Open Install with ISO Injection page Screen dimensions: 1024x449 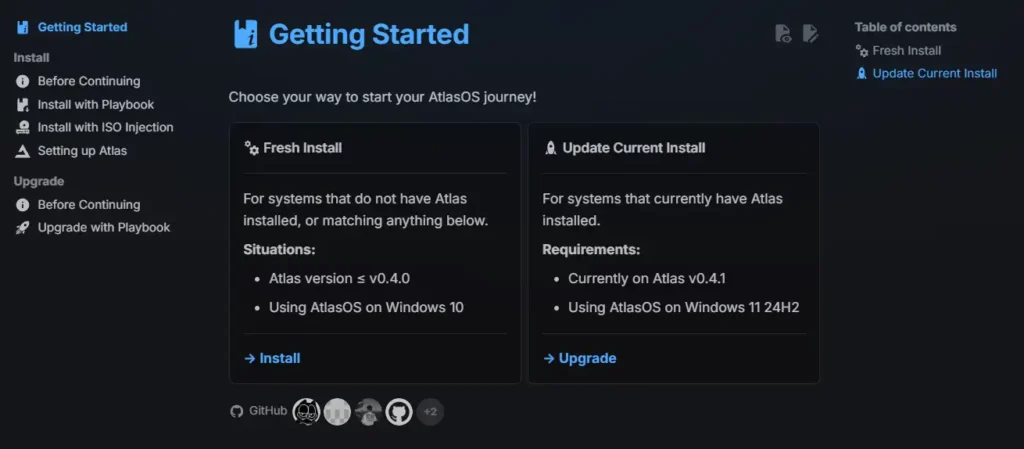(x=105, y=127)
